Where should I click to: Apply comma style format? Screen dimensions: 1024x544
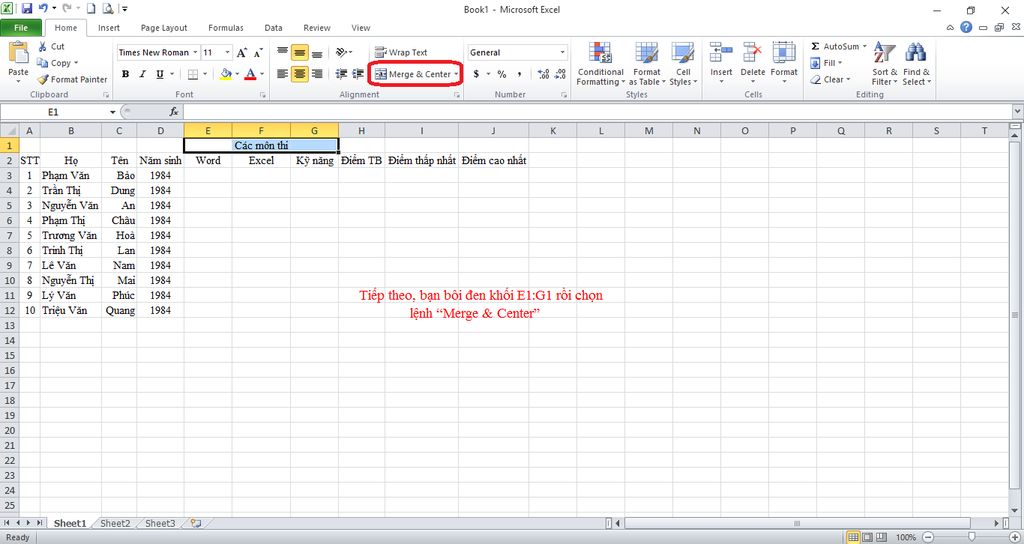519,74
